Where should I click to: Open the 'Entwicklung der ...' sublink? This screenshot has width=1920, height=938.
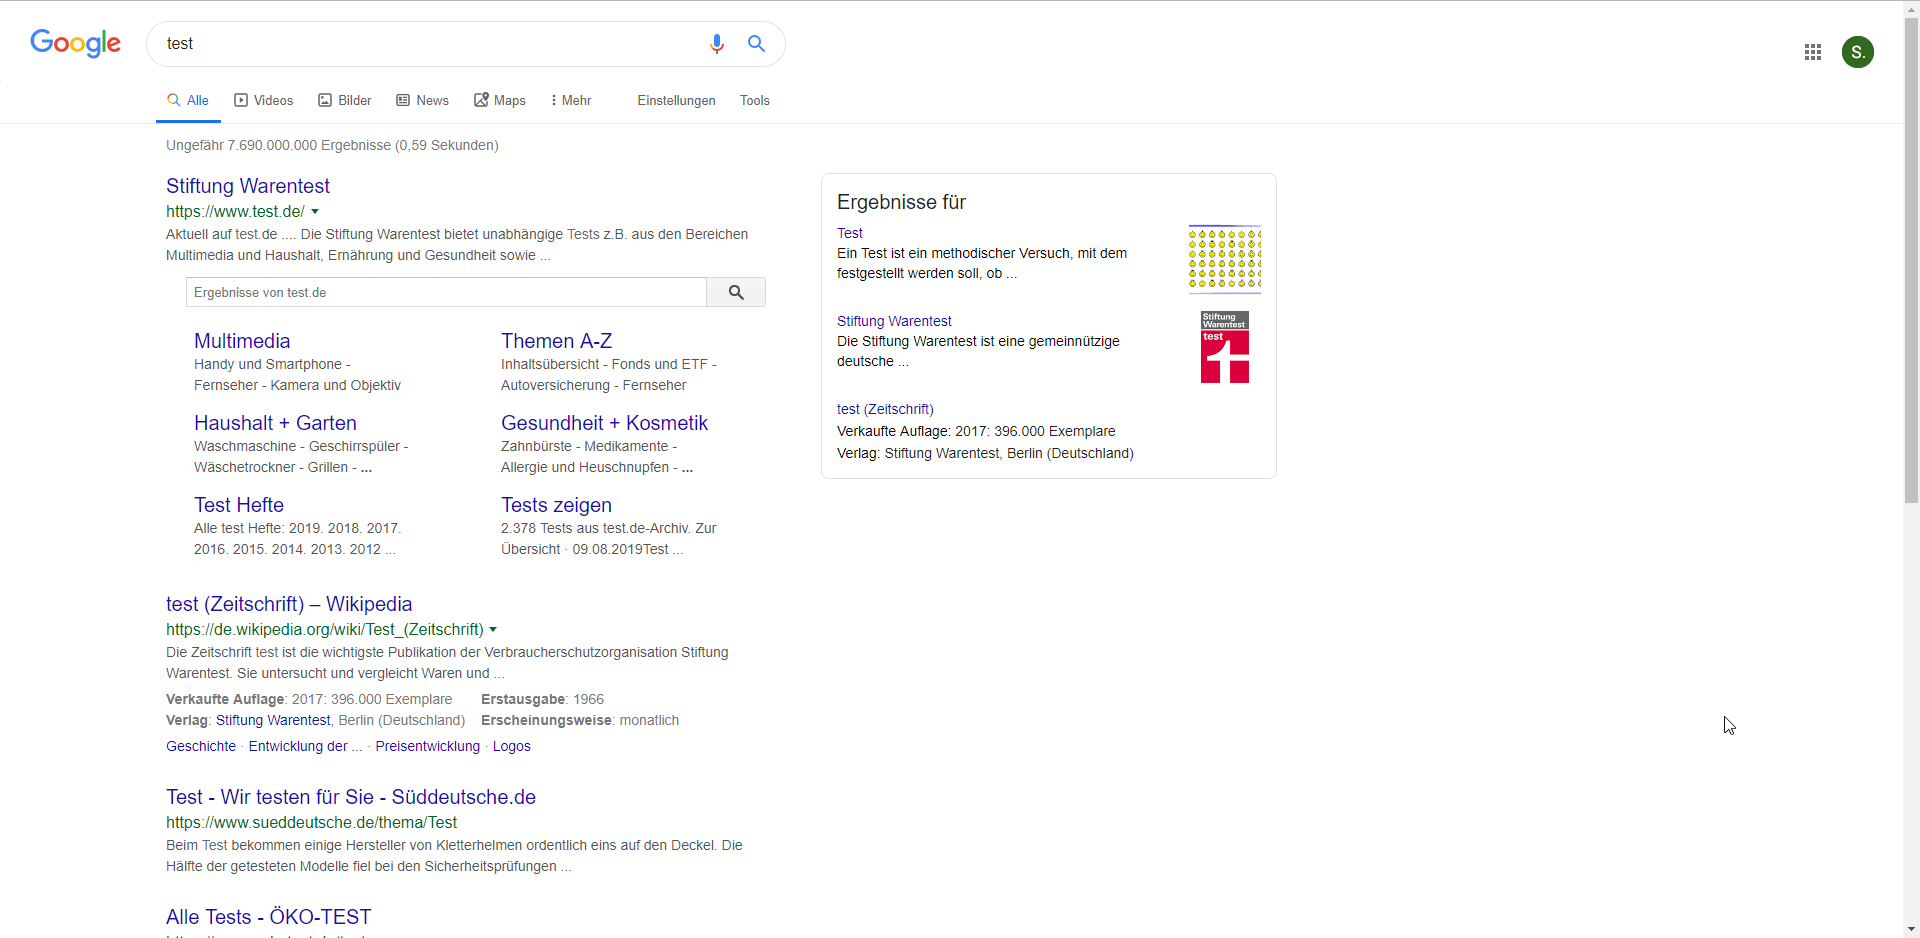tap(305, 746)
